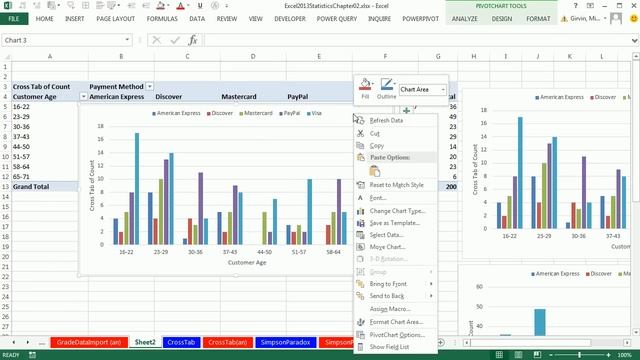Click zoom in plus icon in status bar
Image resolution: width=640 pixels, height=360 pixels.
coord(608,355)
